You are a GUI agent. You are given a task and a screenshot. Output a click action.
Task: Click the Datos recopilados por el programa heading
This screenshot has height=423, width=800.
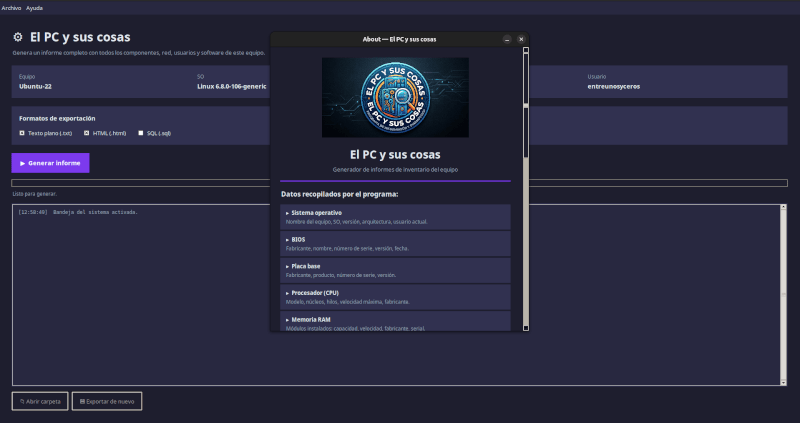tap(340, 194)
